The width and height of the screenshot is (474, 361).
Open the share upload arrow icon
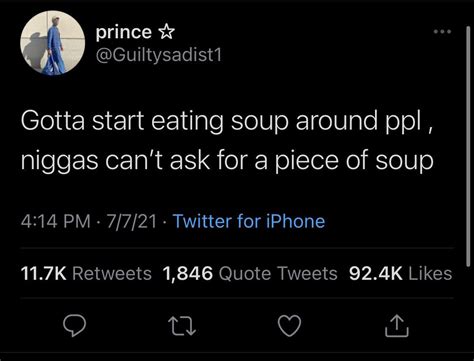coord(397,326)
